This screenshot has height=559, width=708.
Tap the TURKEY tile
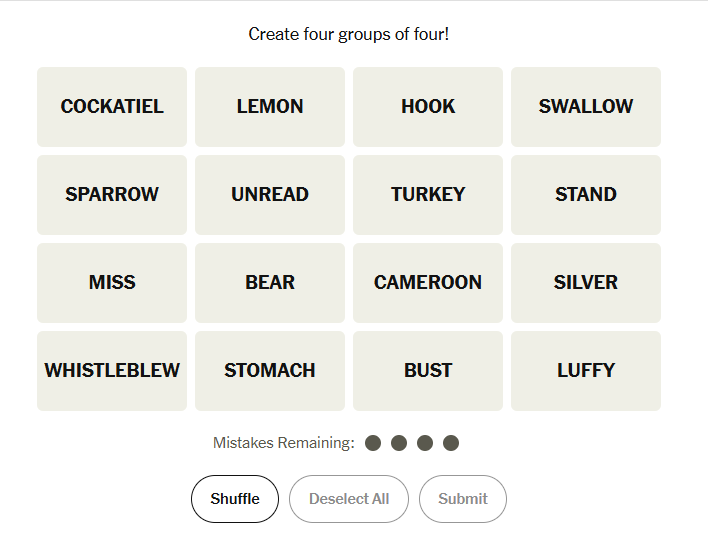[428, 195]
